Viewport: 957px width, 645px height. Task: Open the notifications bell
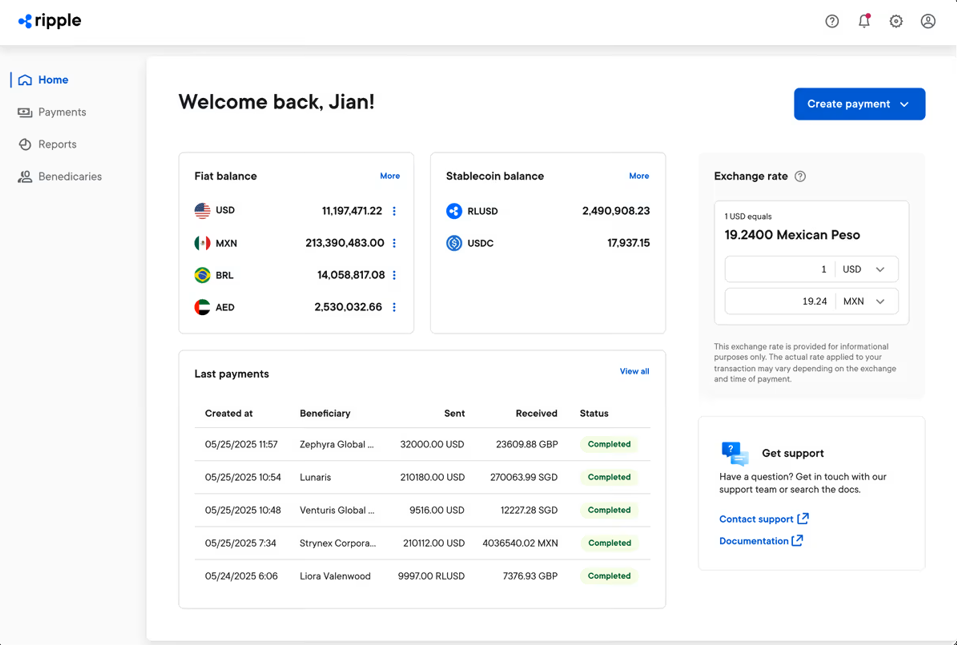pos(863,20)
